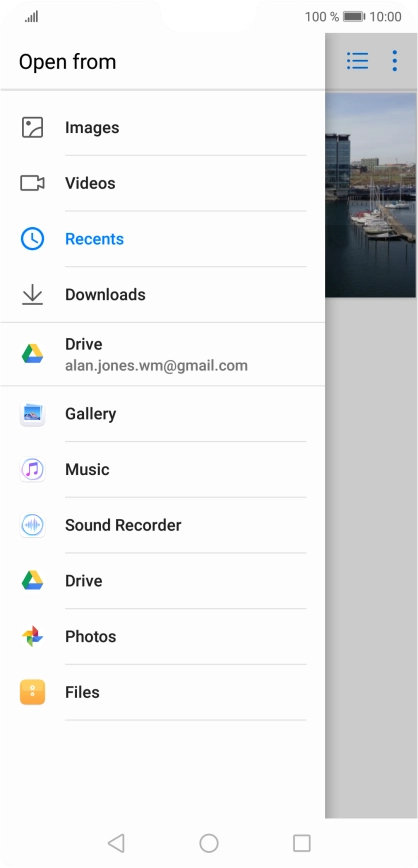
Task: Tap the Android home circle button
Action: coord(209,843)
